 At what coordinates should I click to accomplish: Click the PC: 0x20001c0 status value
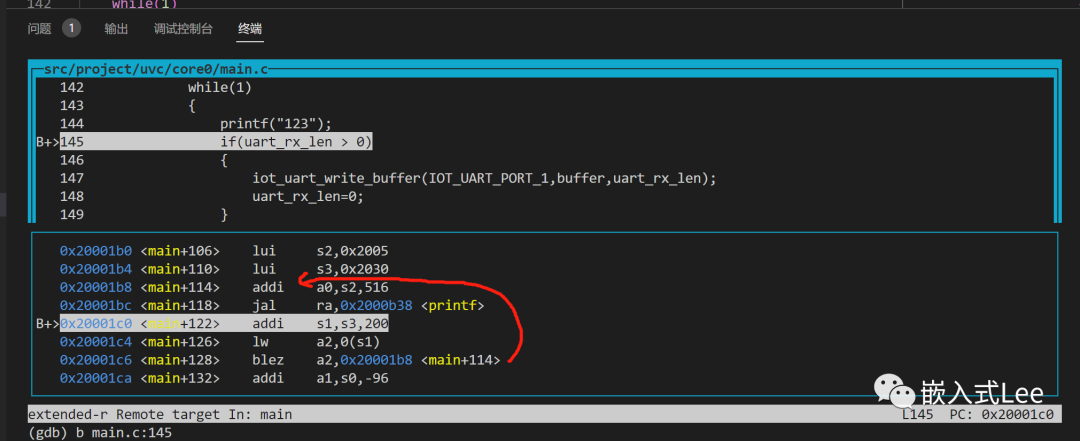click(1001, 415)
